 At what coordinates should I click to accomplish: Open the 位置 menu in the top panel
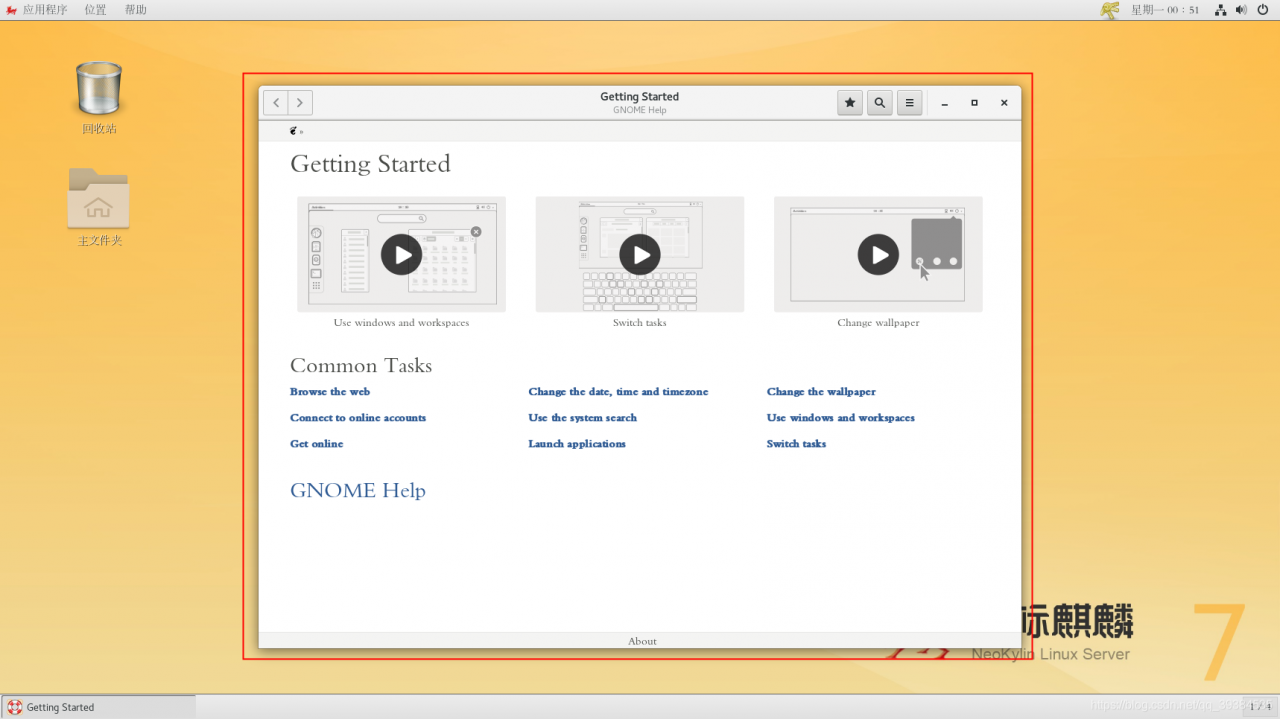tap(95, 10)
